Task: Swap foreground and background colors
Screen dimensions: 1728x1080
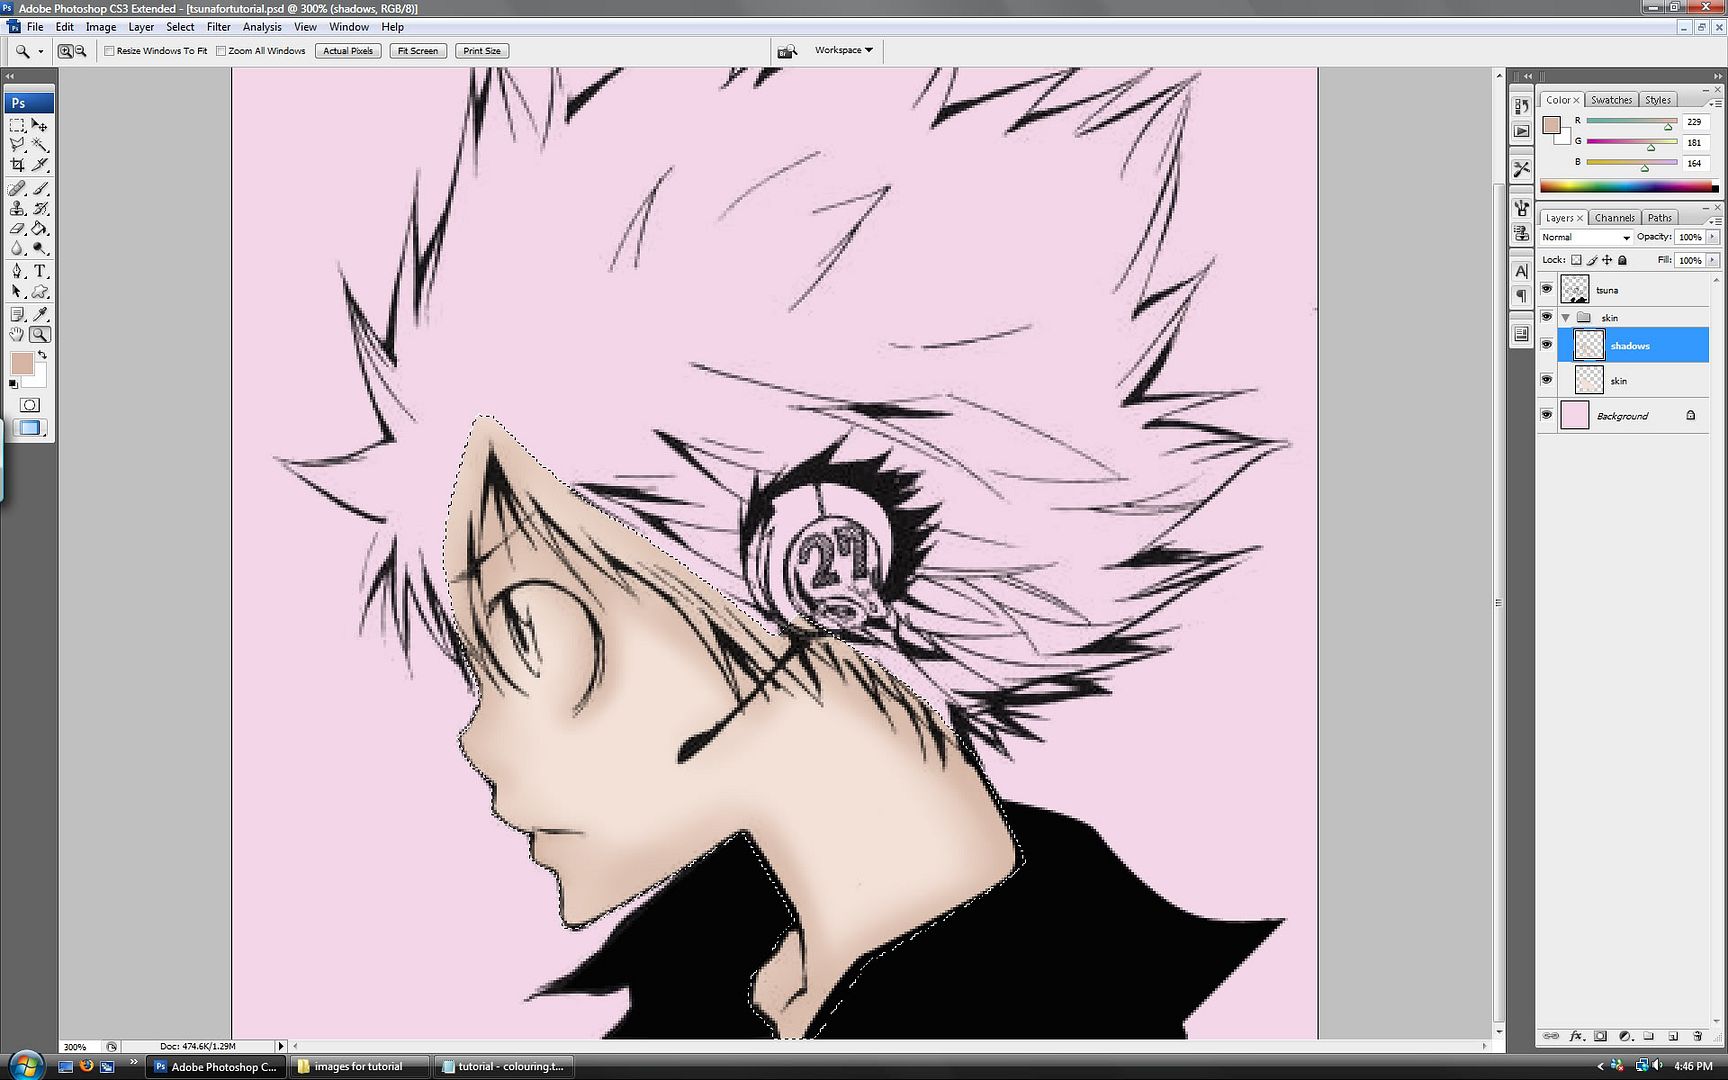Action: 42,355
